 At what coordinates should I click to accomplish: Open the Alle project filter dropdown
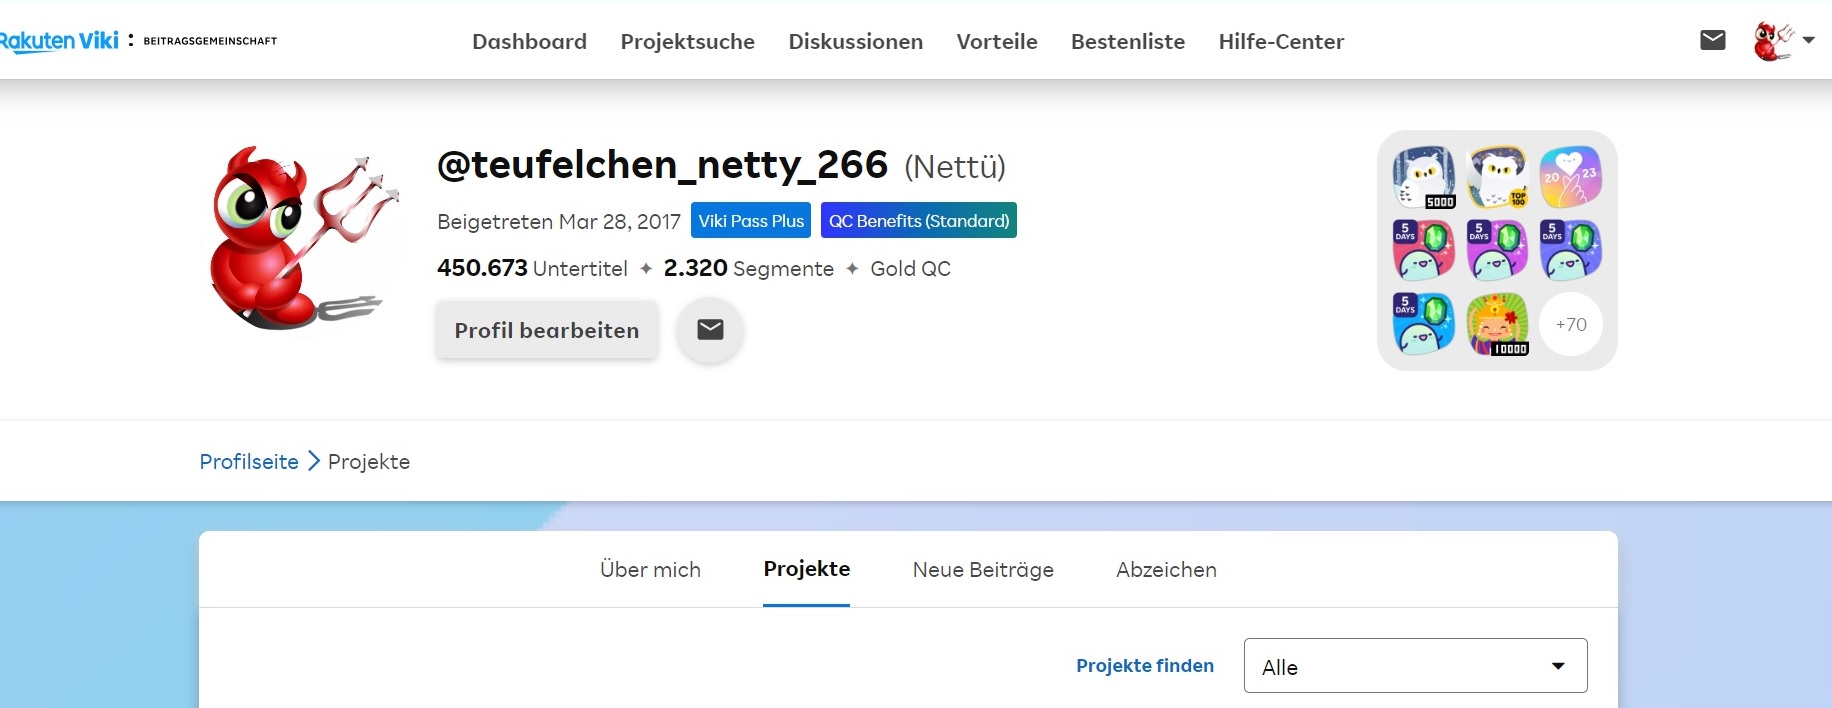point(1414,666)
